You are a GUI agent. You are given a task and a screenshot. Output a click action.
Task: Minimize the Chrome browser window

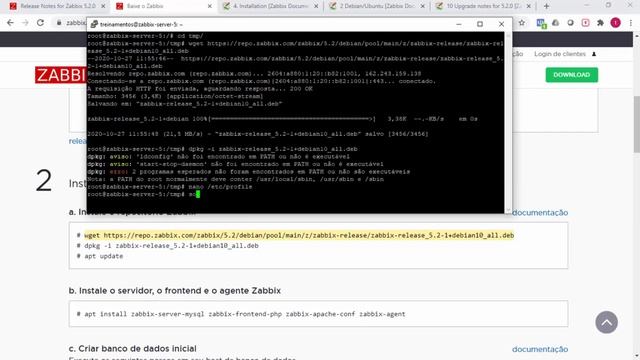[x=587, y=5]
